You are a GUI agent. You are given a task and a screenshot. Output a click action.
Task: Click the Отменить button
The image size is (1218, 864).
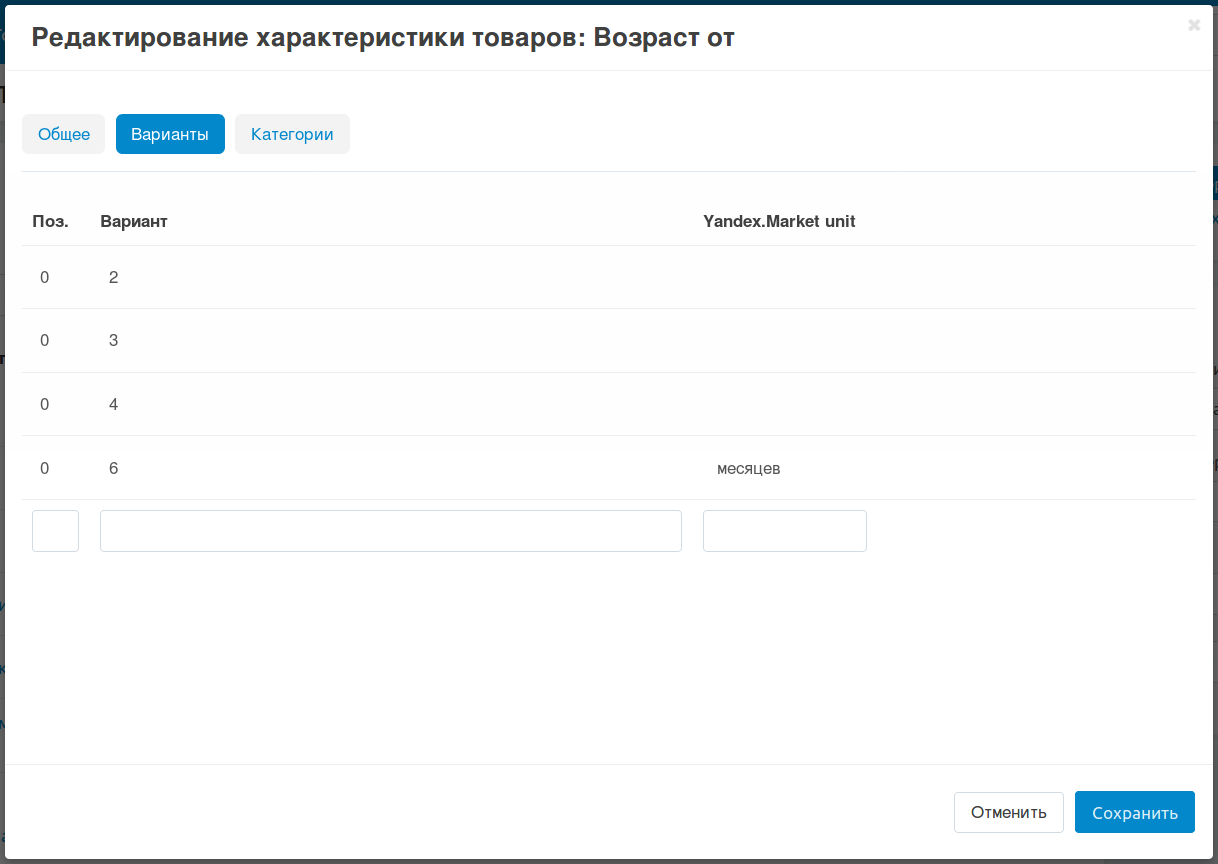(x=1008, y=812)
